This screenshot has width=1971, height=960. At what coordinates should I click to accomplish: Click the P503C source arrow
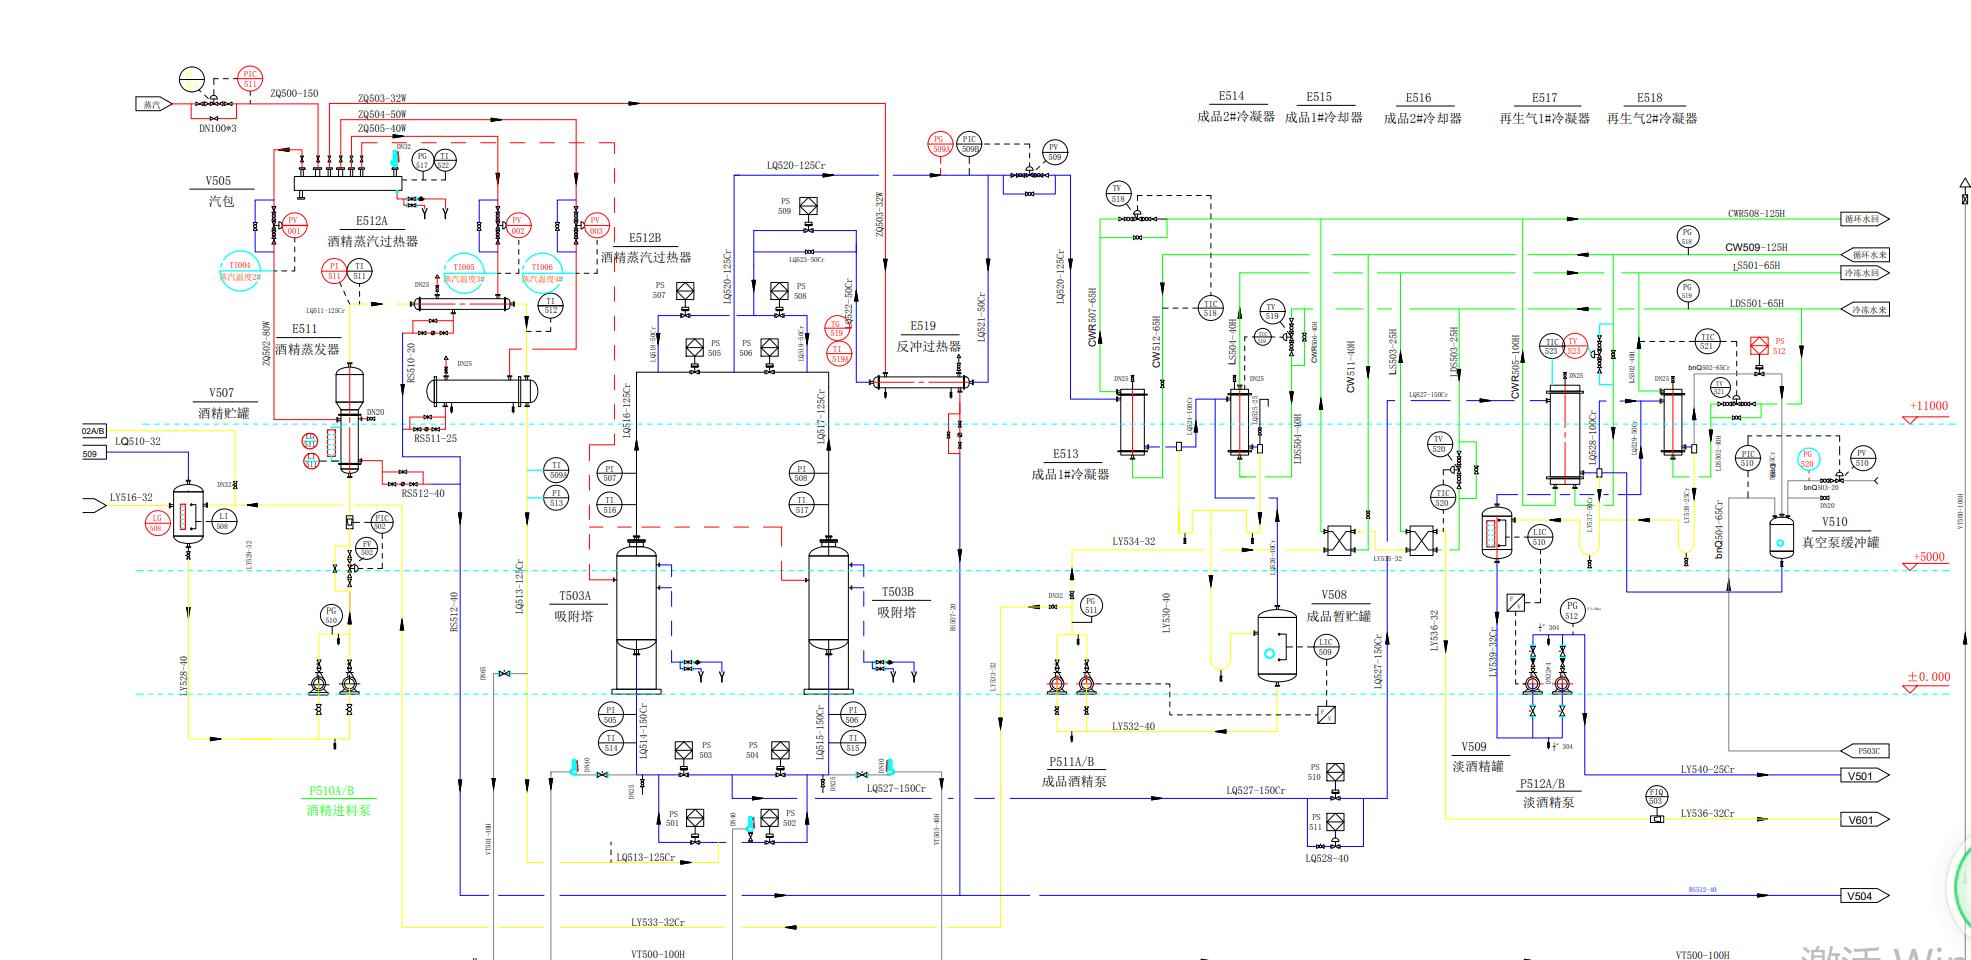(1865, 751)
